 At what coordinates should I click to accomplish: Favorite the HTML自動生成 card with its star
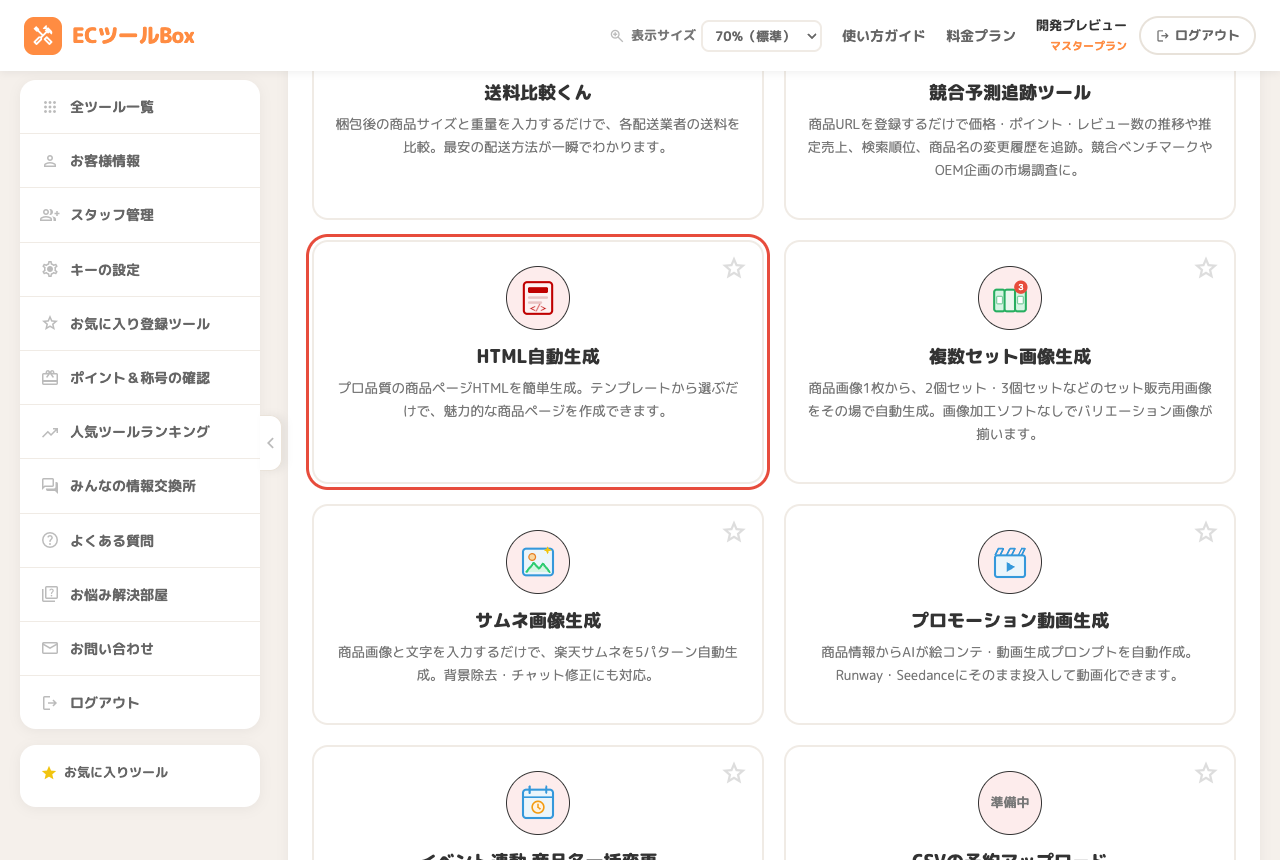point(734,268)
